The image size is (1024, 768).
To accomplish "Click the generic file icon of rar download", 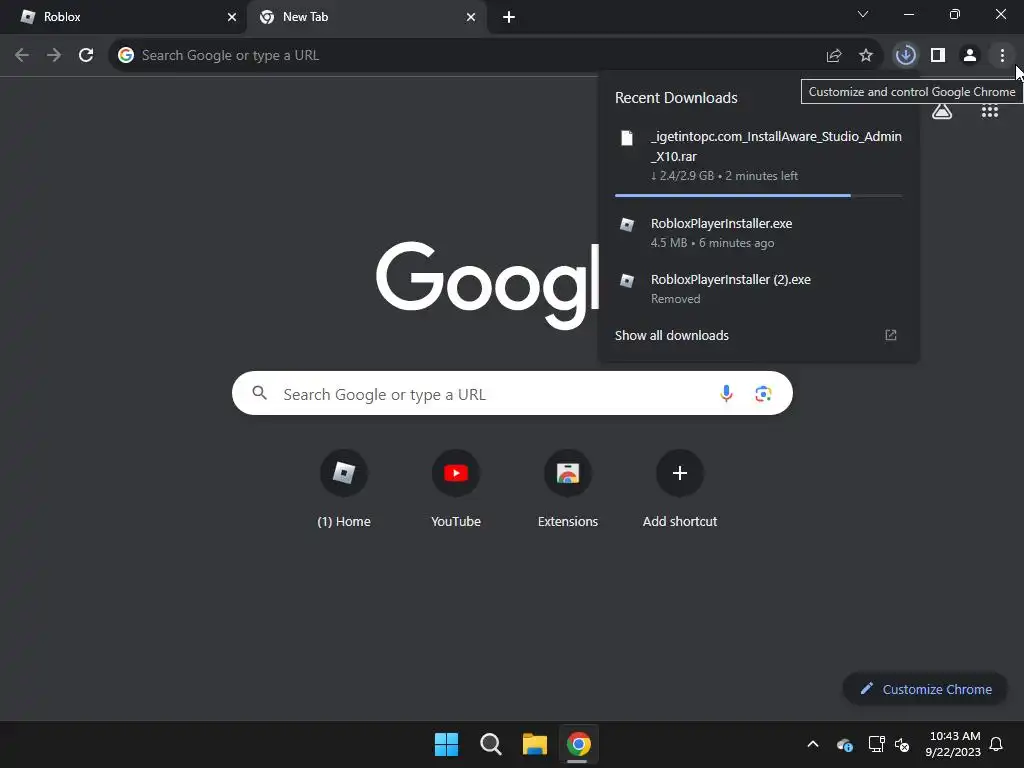I will [627, 138].
